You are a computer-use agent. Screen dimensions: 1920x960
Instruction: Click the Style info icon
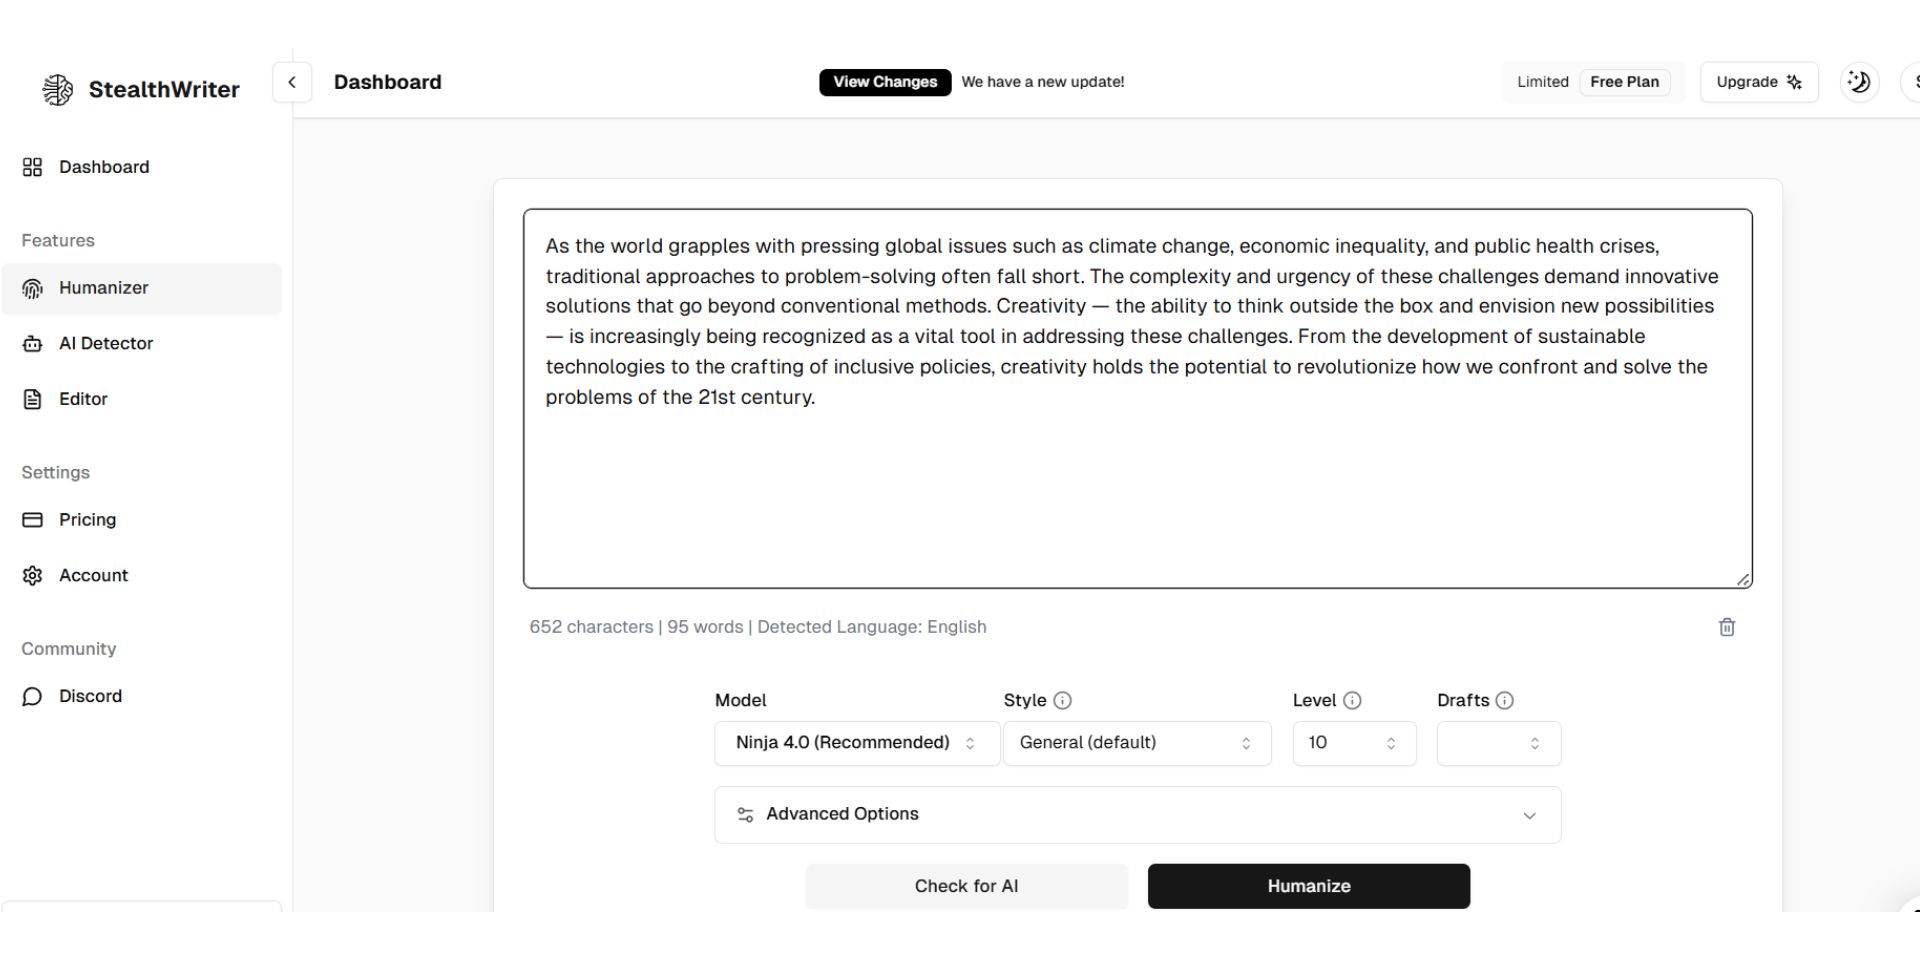click(x=1063, y=701)
